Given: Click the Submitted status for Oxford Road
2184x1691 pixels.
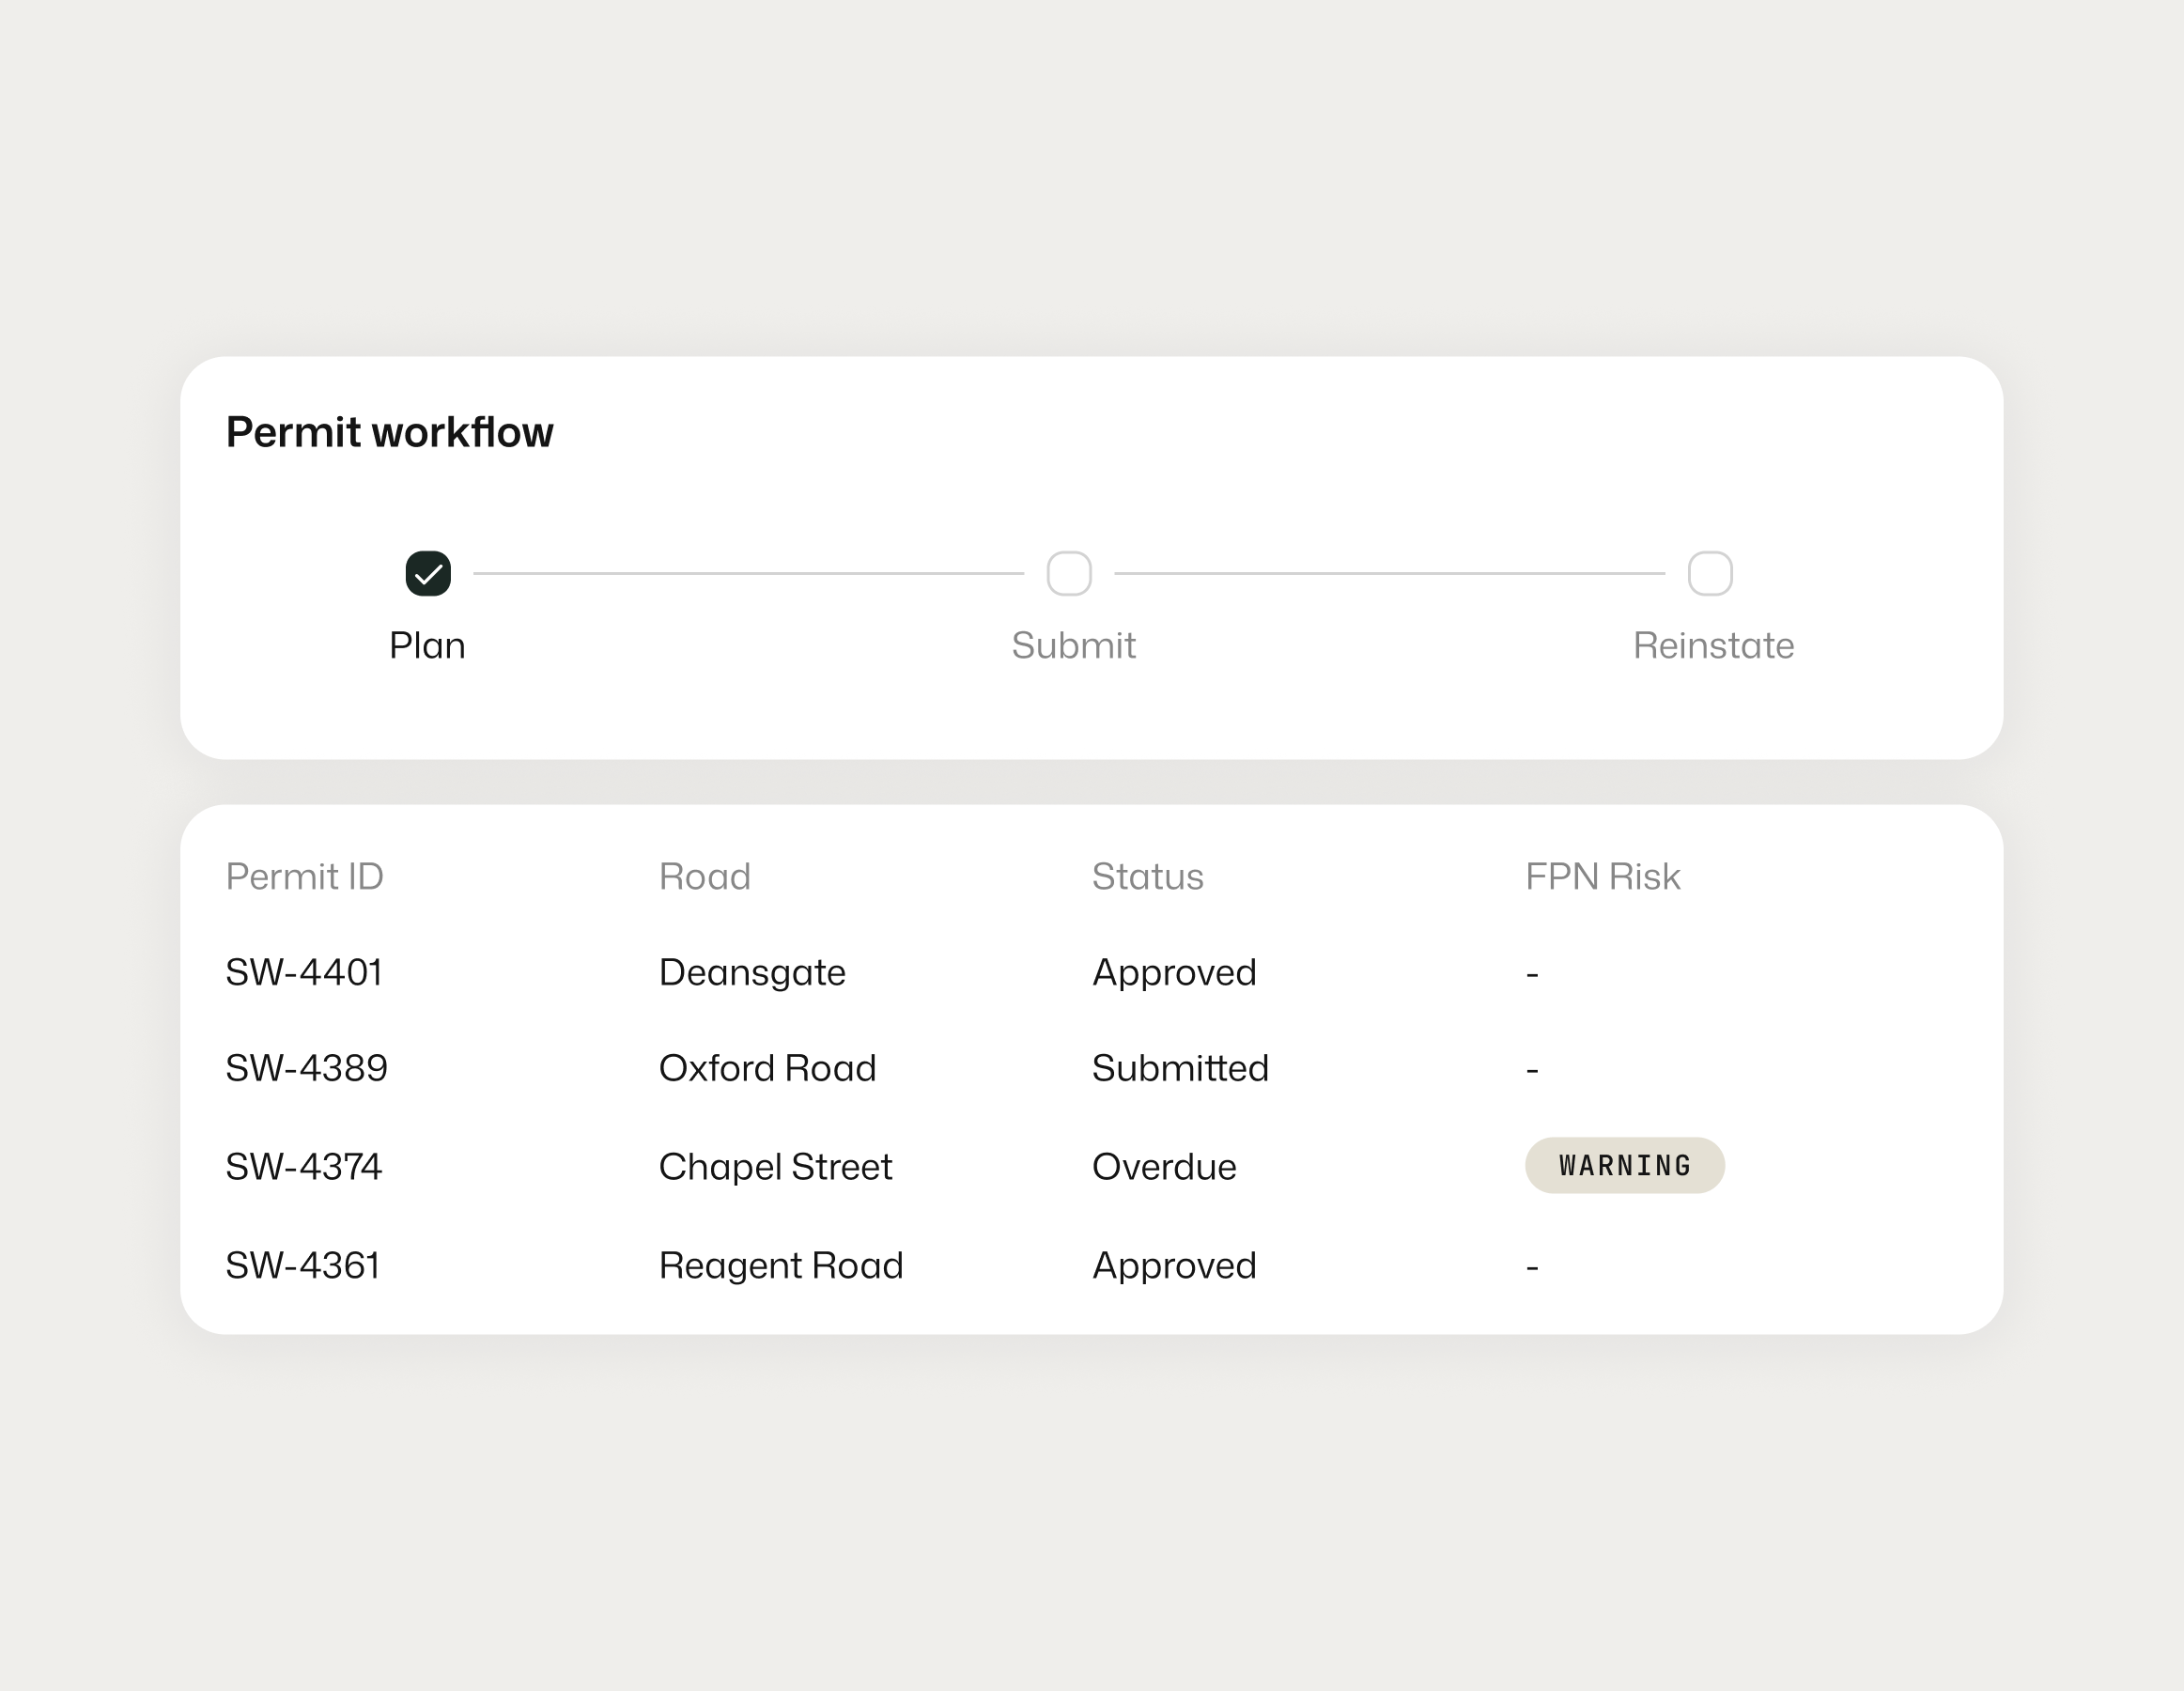Looking at the screenshot, I should [1180, 1069].
